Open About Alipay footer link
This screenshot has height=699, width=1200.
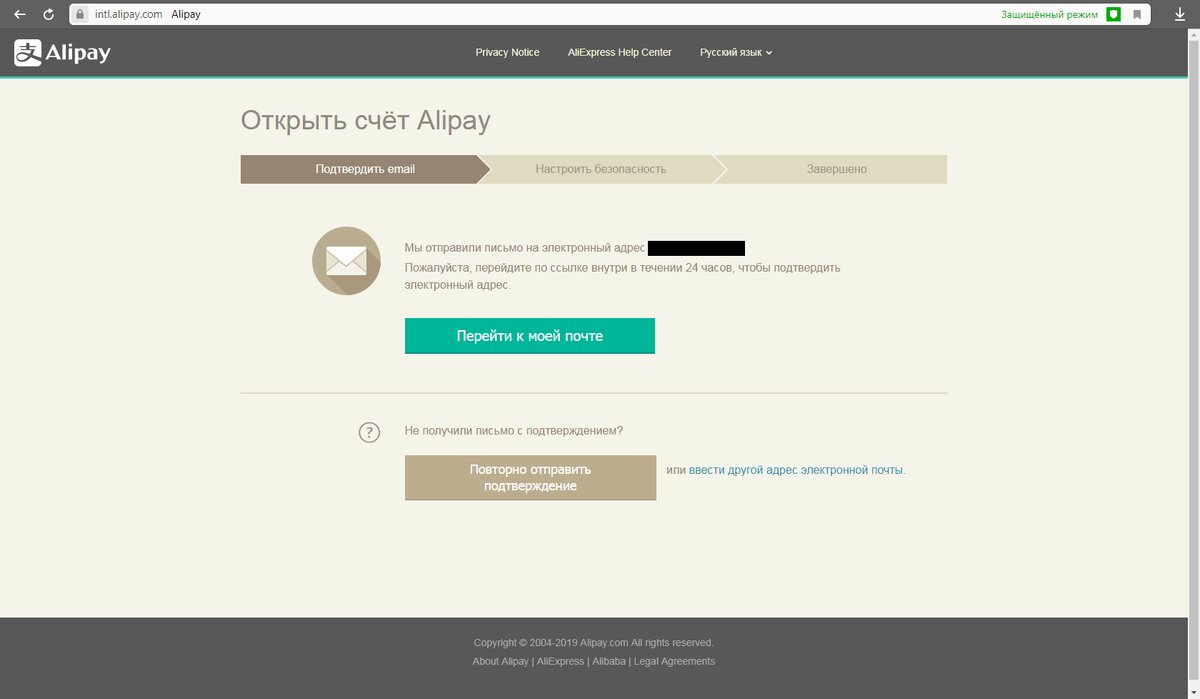tap(501, 661)
